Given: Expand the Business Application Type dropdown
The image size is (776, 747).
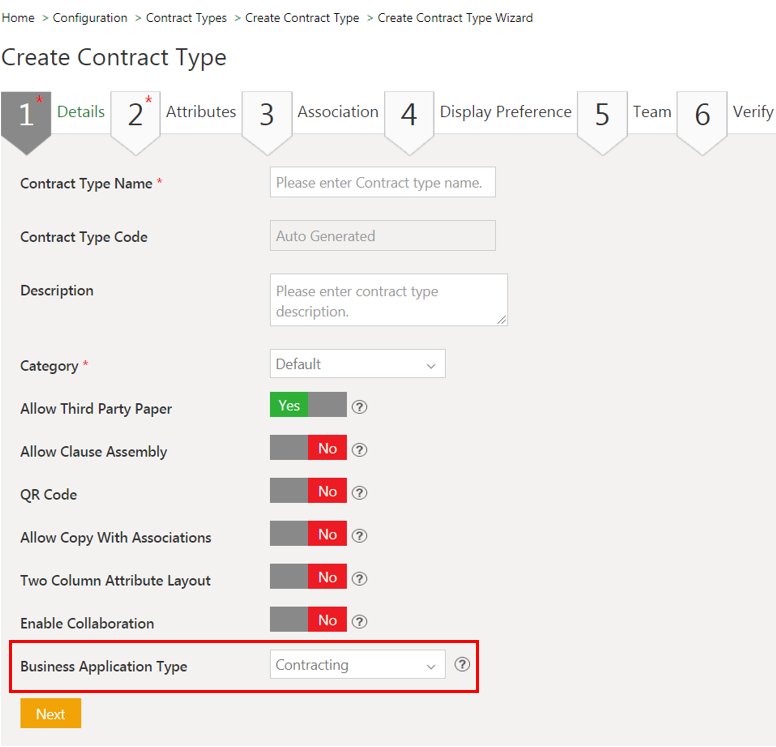Looking at the screenshot, I should point(357,665).
